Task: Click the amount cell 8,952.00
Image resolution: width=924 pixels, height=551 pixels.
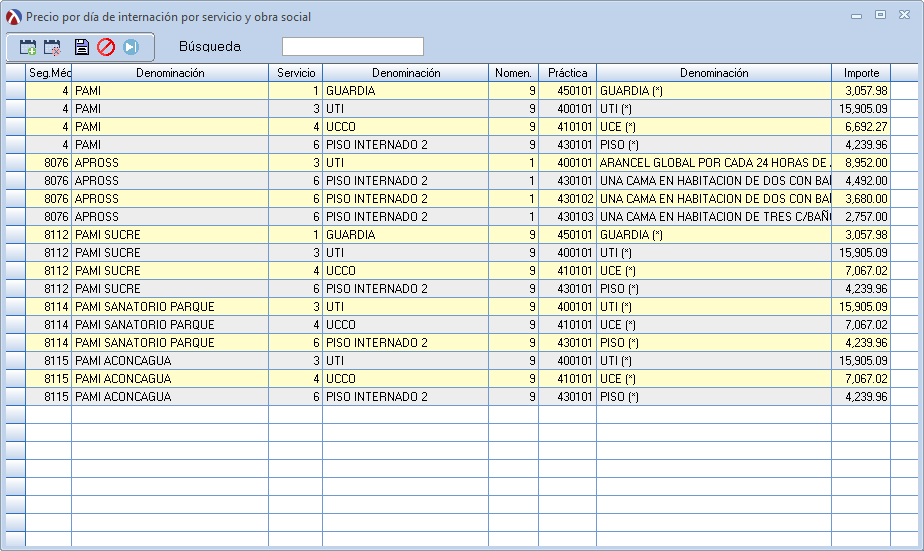Action: point(861,163)
